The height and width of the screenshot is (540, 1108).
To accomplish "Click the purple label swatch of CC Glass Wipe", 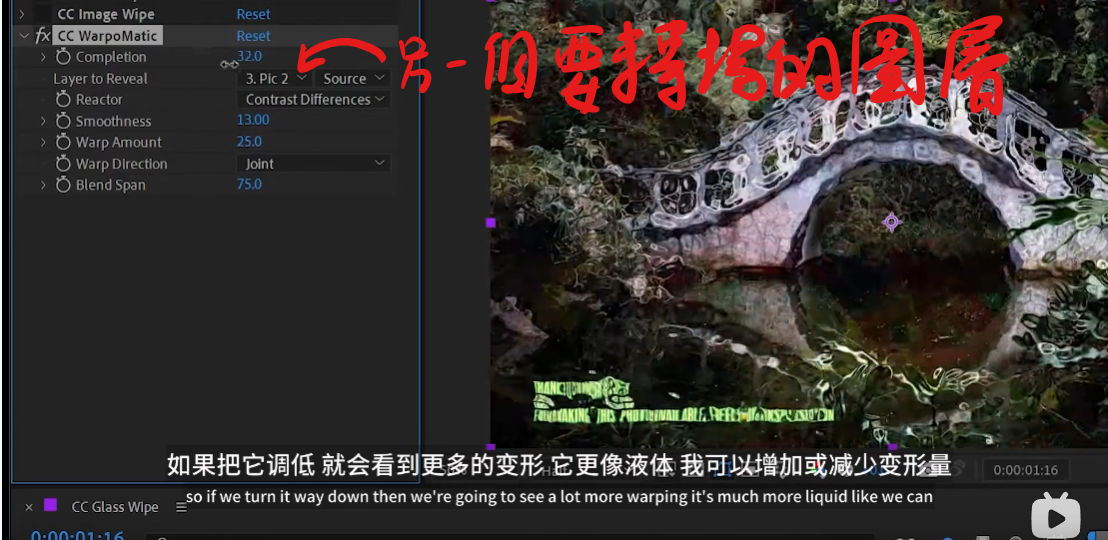I will click(50, 505).
